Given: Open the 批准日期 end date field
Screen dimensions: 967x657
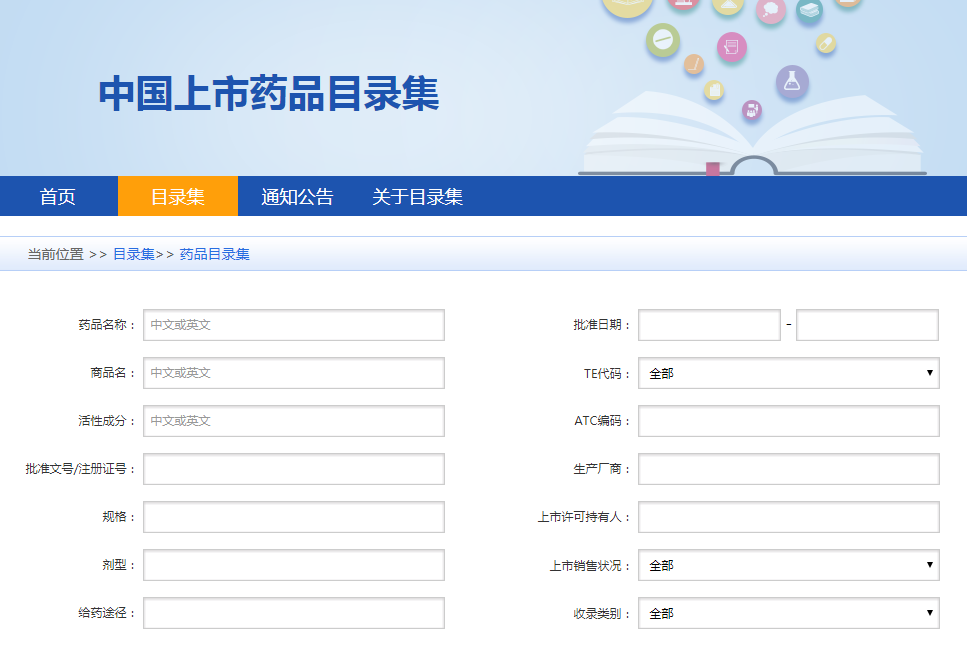Looking at the screenshot, I should (867, 325).
